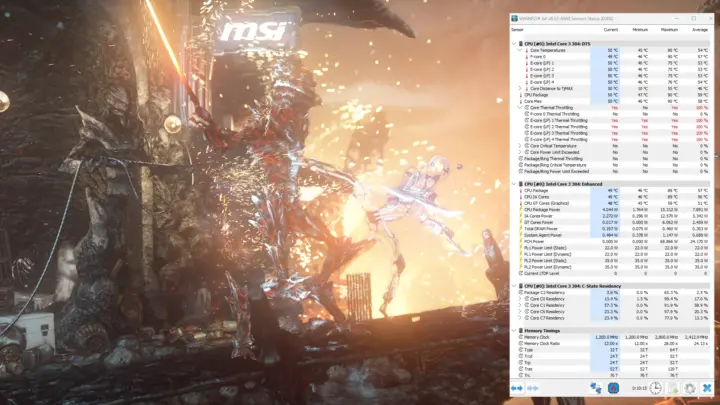Viewport: 720px width, 405px height.
Task: Click the chip icon beside Memory Timings
Action: click(521, 331)
